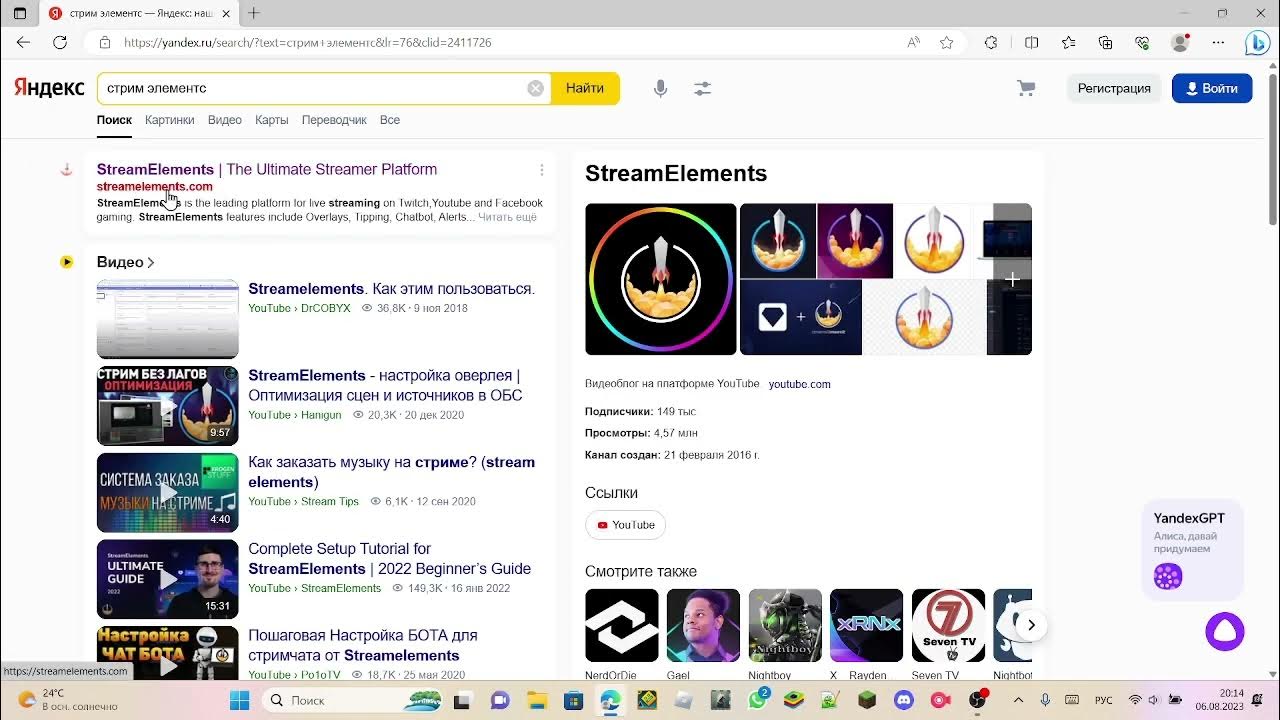This screenshot has width=1280, height=720.
Task: Open the streamelements.com link
Action: tap(155, 186)
